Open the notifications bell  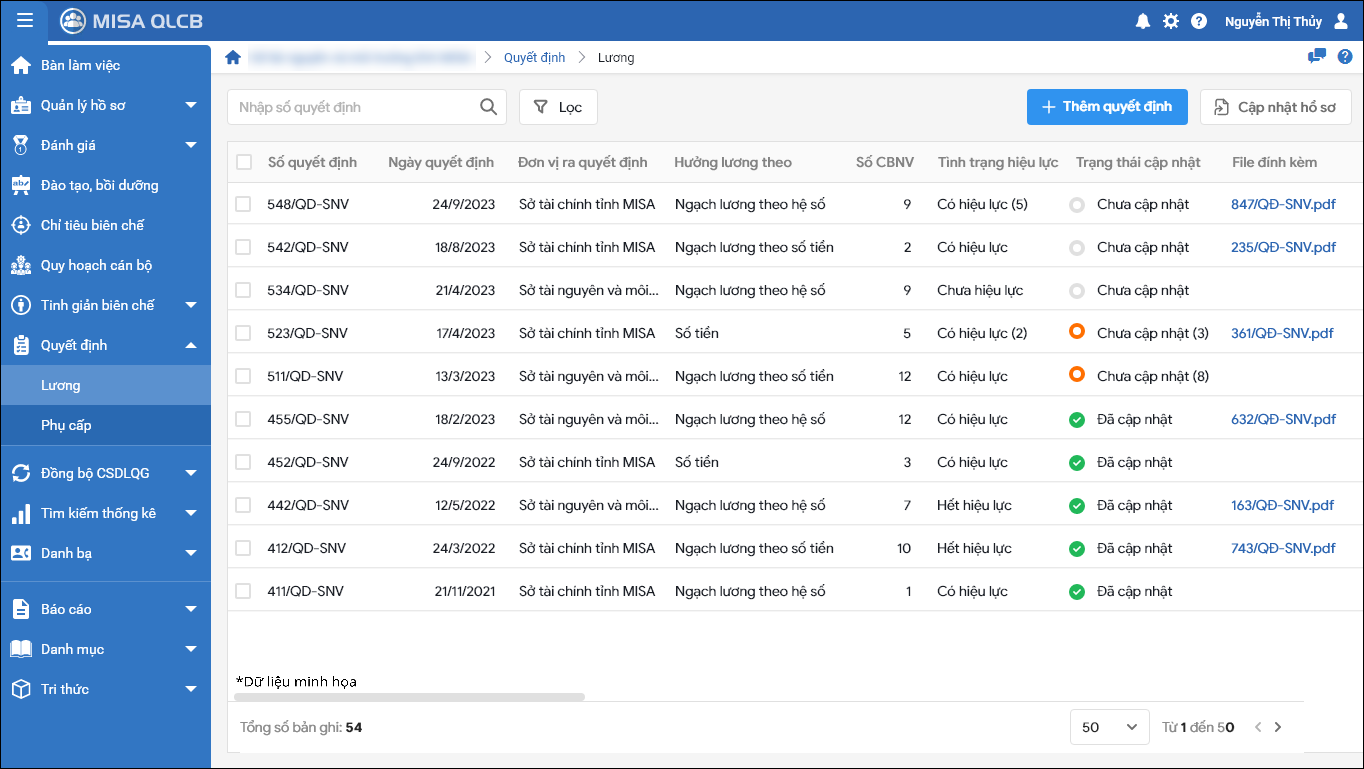pyautogui.click(x=1142, y=21)
